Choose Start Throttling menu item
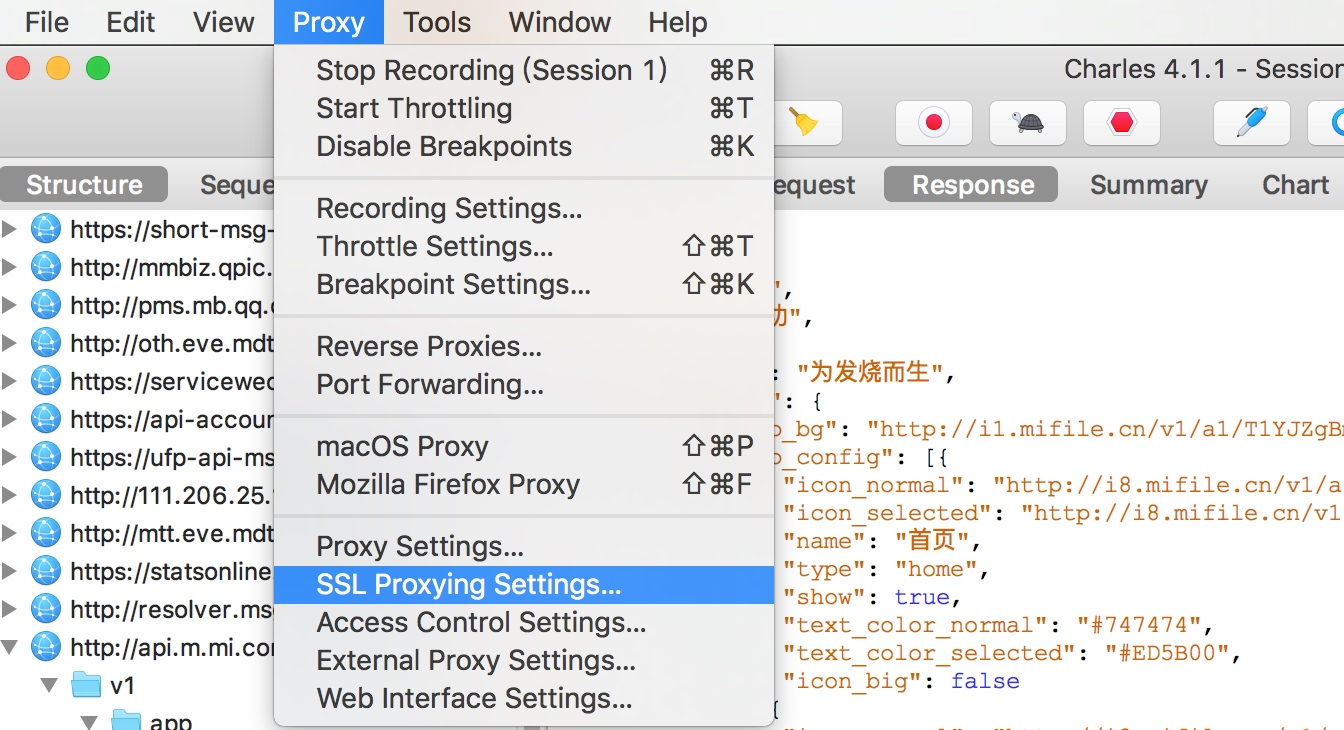The image size is (1344, 730). 524,108
